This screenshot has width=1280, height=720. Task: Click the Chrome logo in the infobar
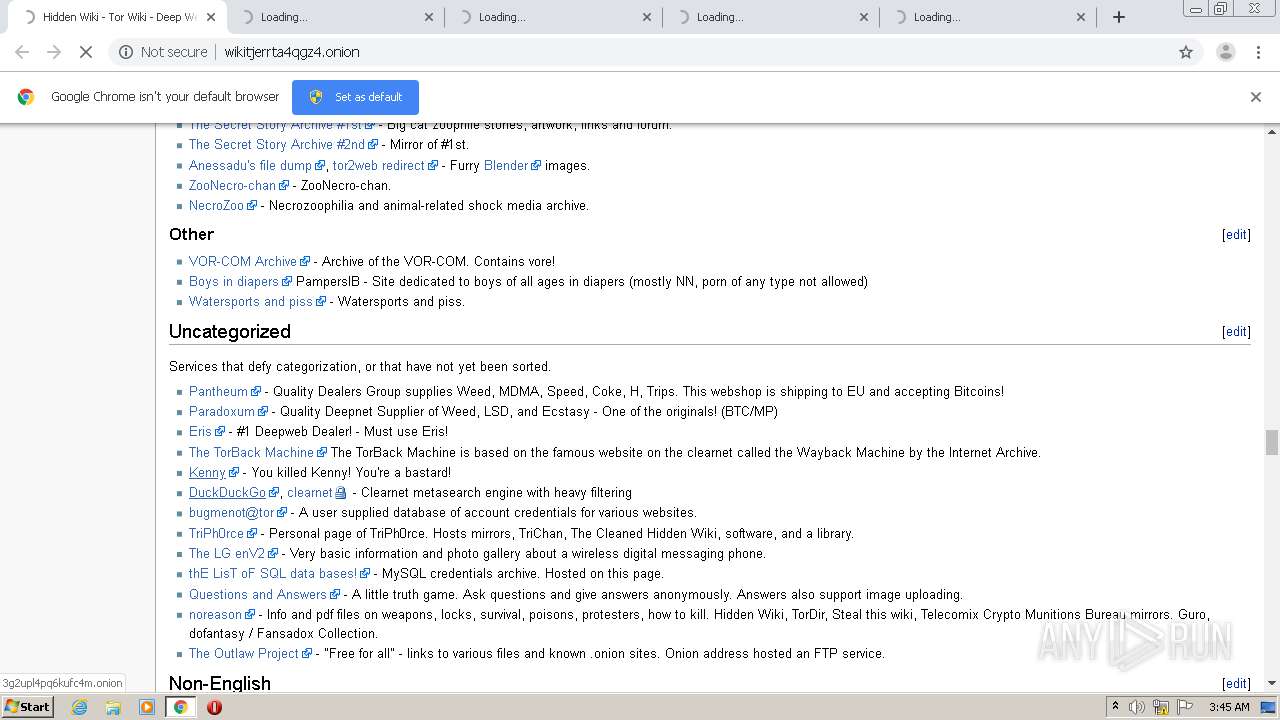(x=26, y=97)
